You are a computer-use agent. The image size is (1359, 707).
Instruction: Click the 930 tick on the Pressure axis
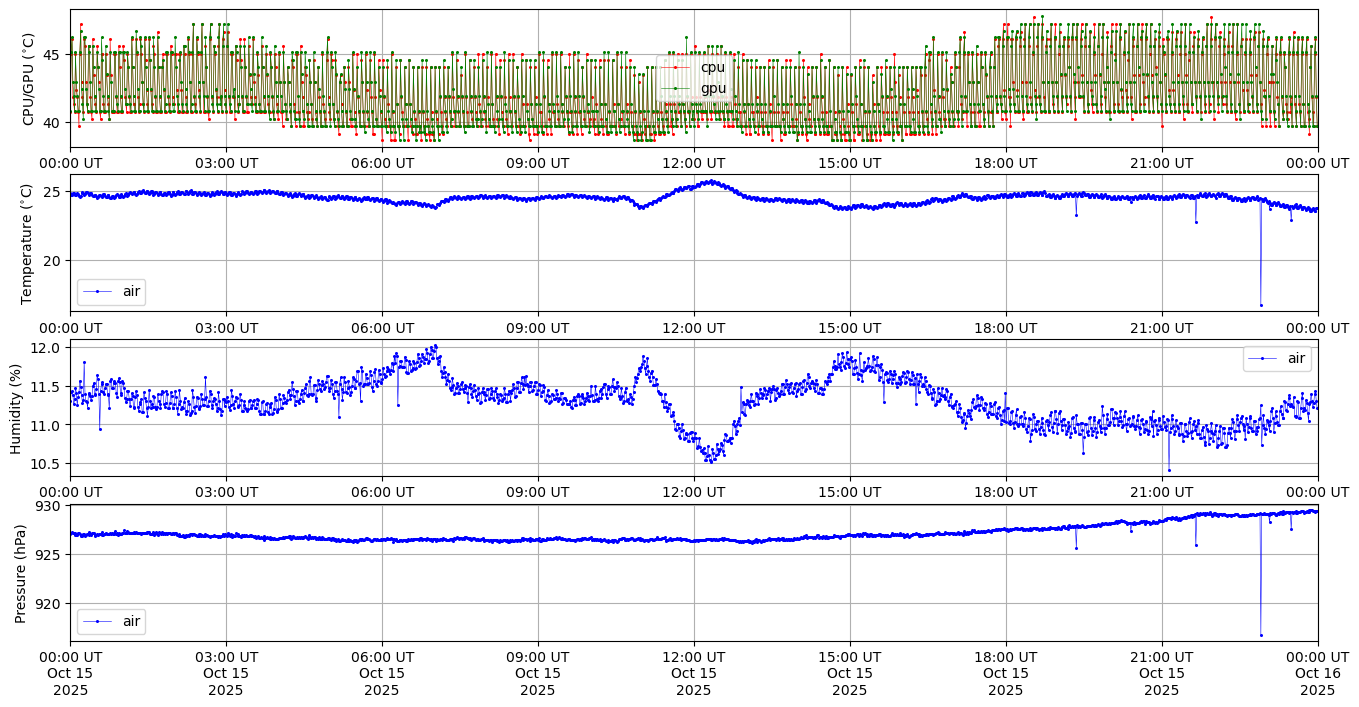coord(50,506)
